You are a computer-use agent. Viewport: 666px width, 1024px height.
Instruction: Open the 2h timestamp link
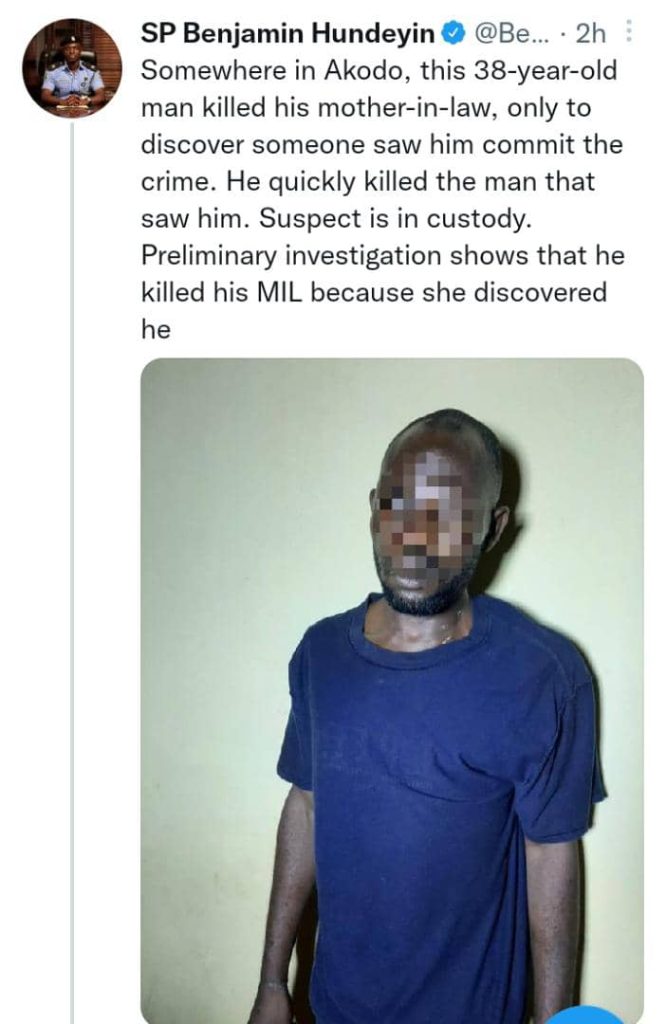590,33
